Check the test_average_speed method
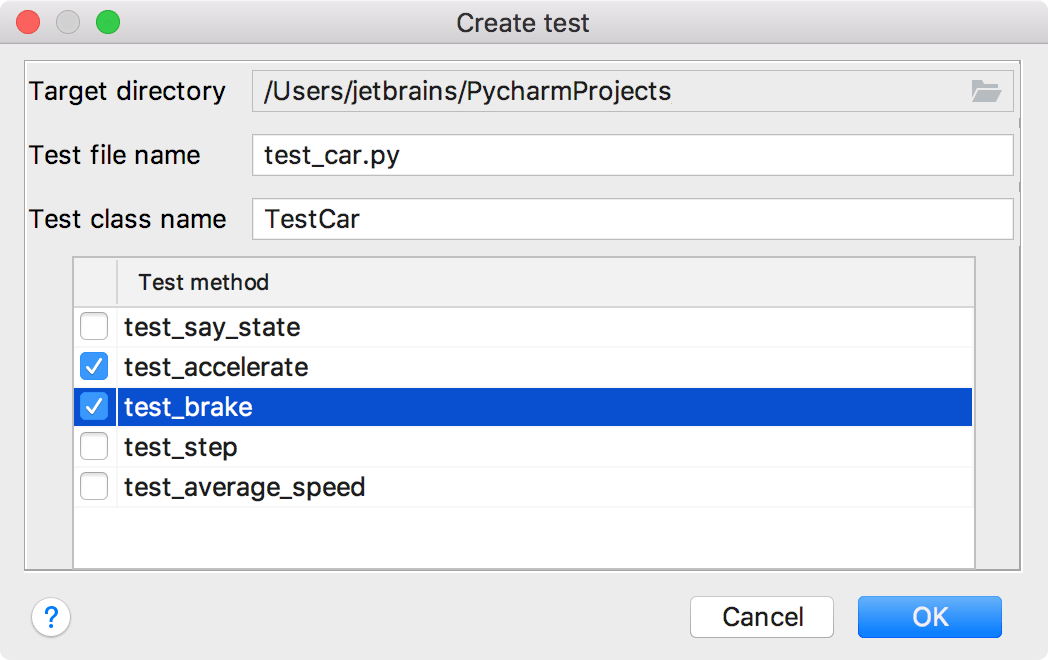The width and height of the screenshot is (1048, 660). pos(94,487)
